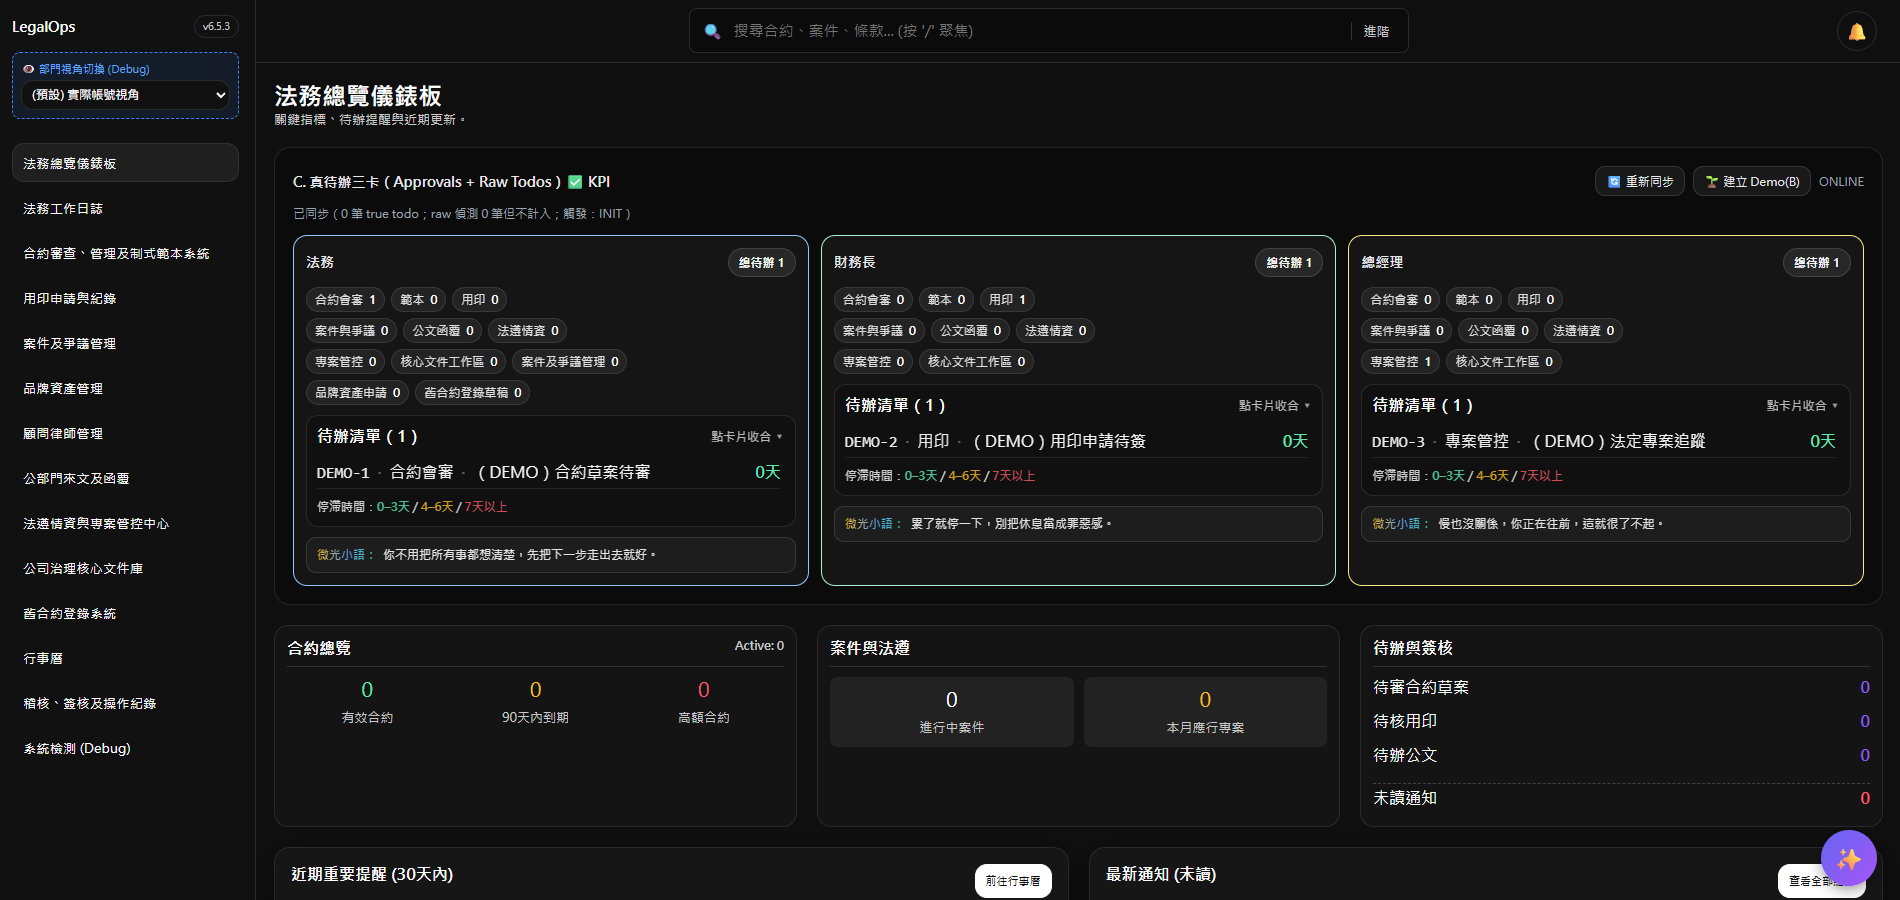Click 核心文件工作區 0 chip in 財務長 card
This screenshot has height=900, width=1900.
[x=976, y=362]
